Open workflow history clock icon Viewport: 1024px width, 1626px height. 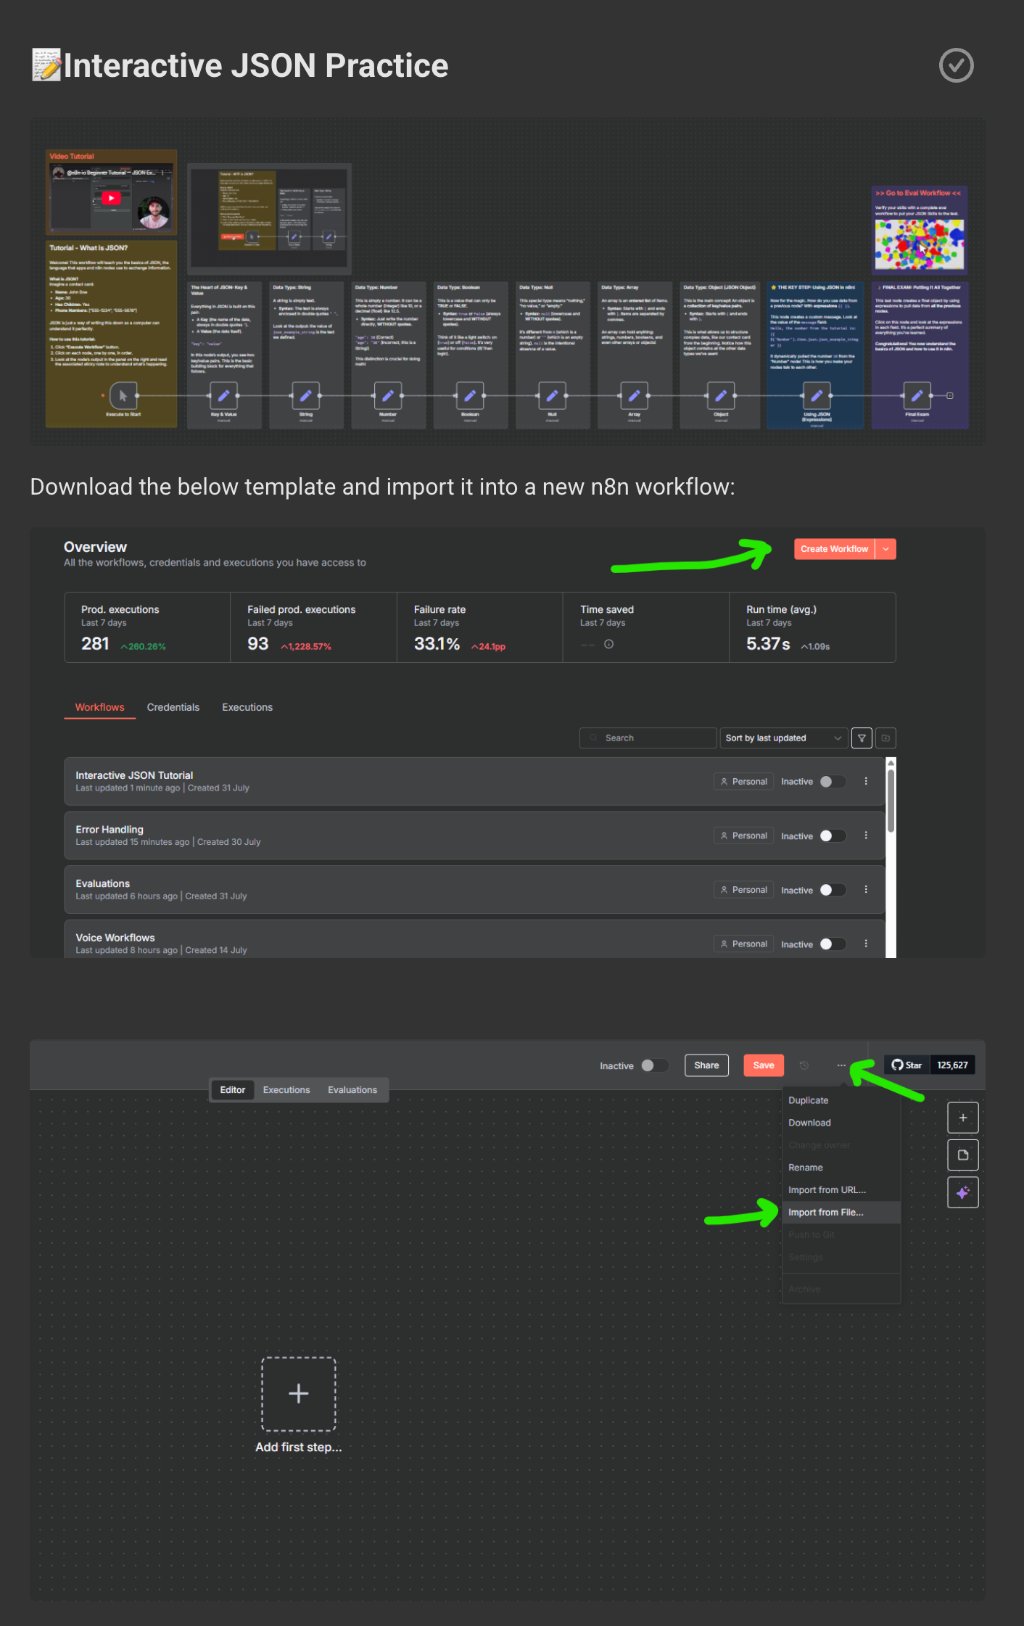tap(804, 1065)
